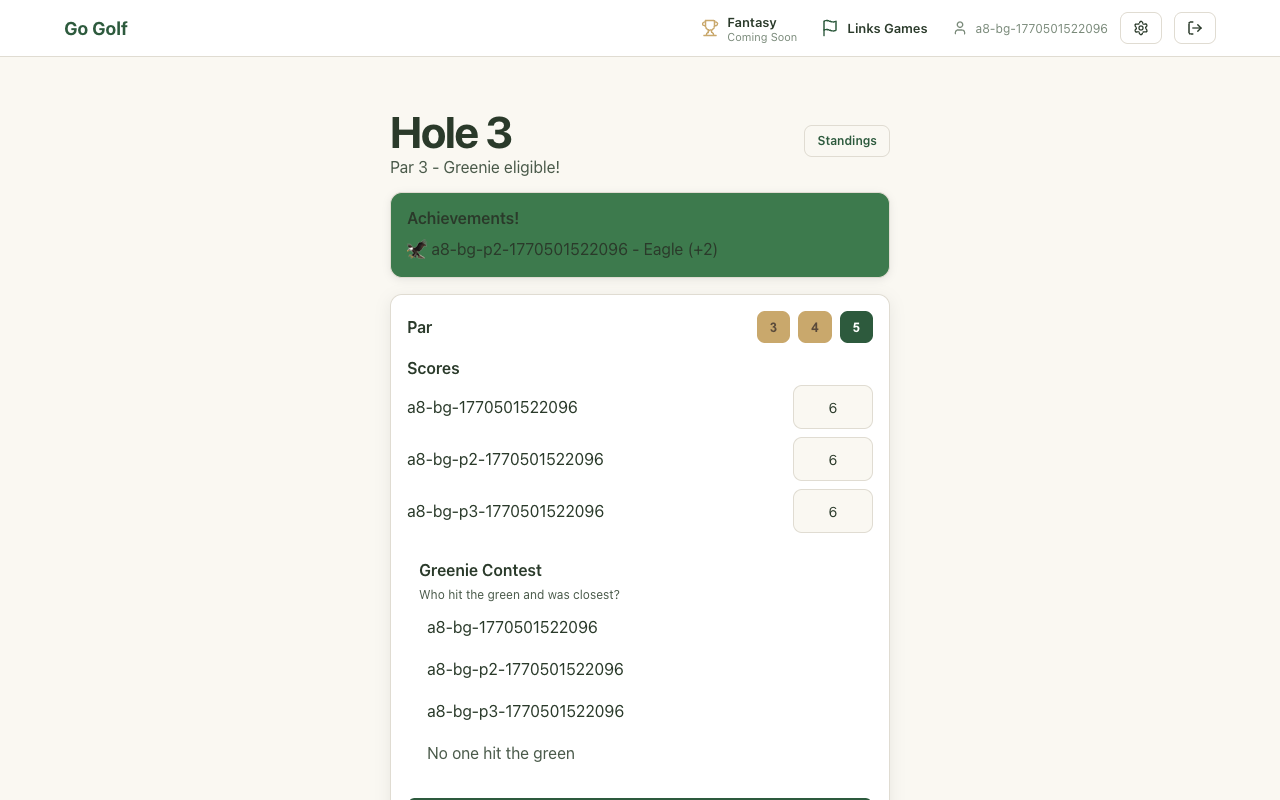1280x800 pixels.
Task: Open the Fantasy Coming Soon item
Action: 761,29
